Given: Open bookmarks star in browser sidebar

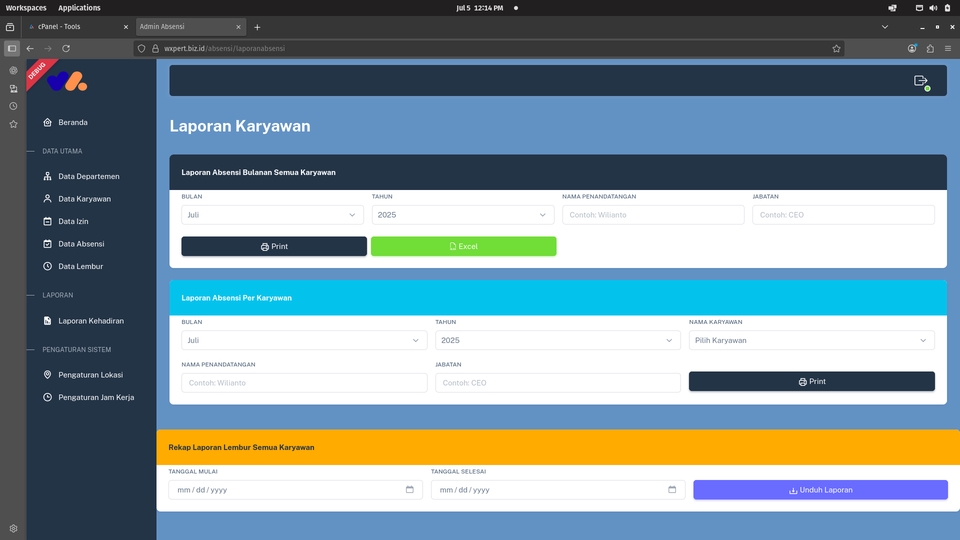Looking at the screenshot, I should click(13, 124).
